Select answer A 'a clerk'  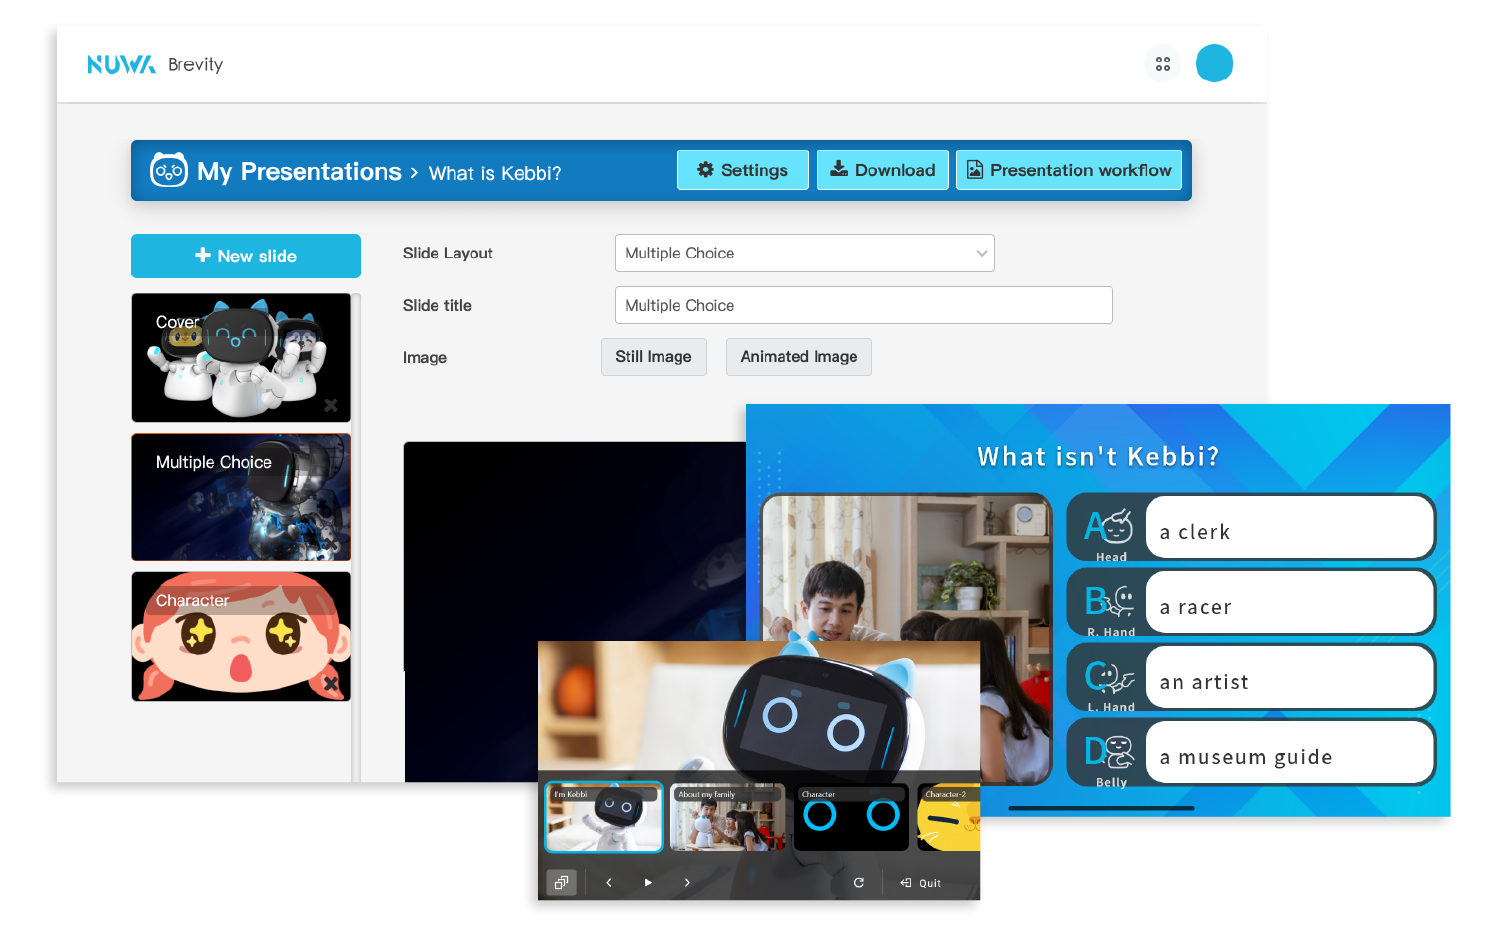(1290, 527)
